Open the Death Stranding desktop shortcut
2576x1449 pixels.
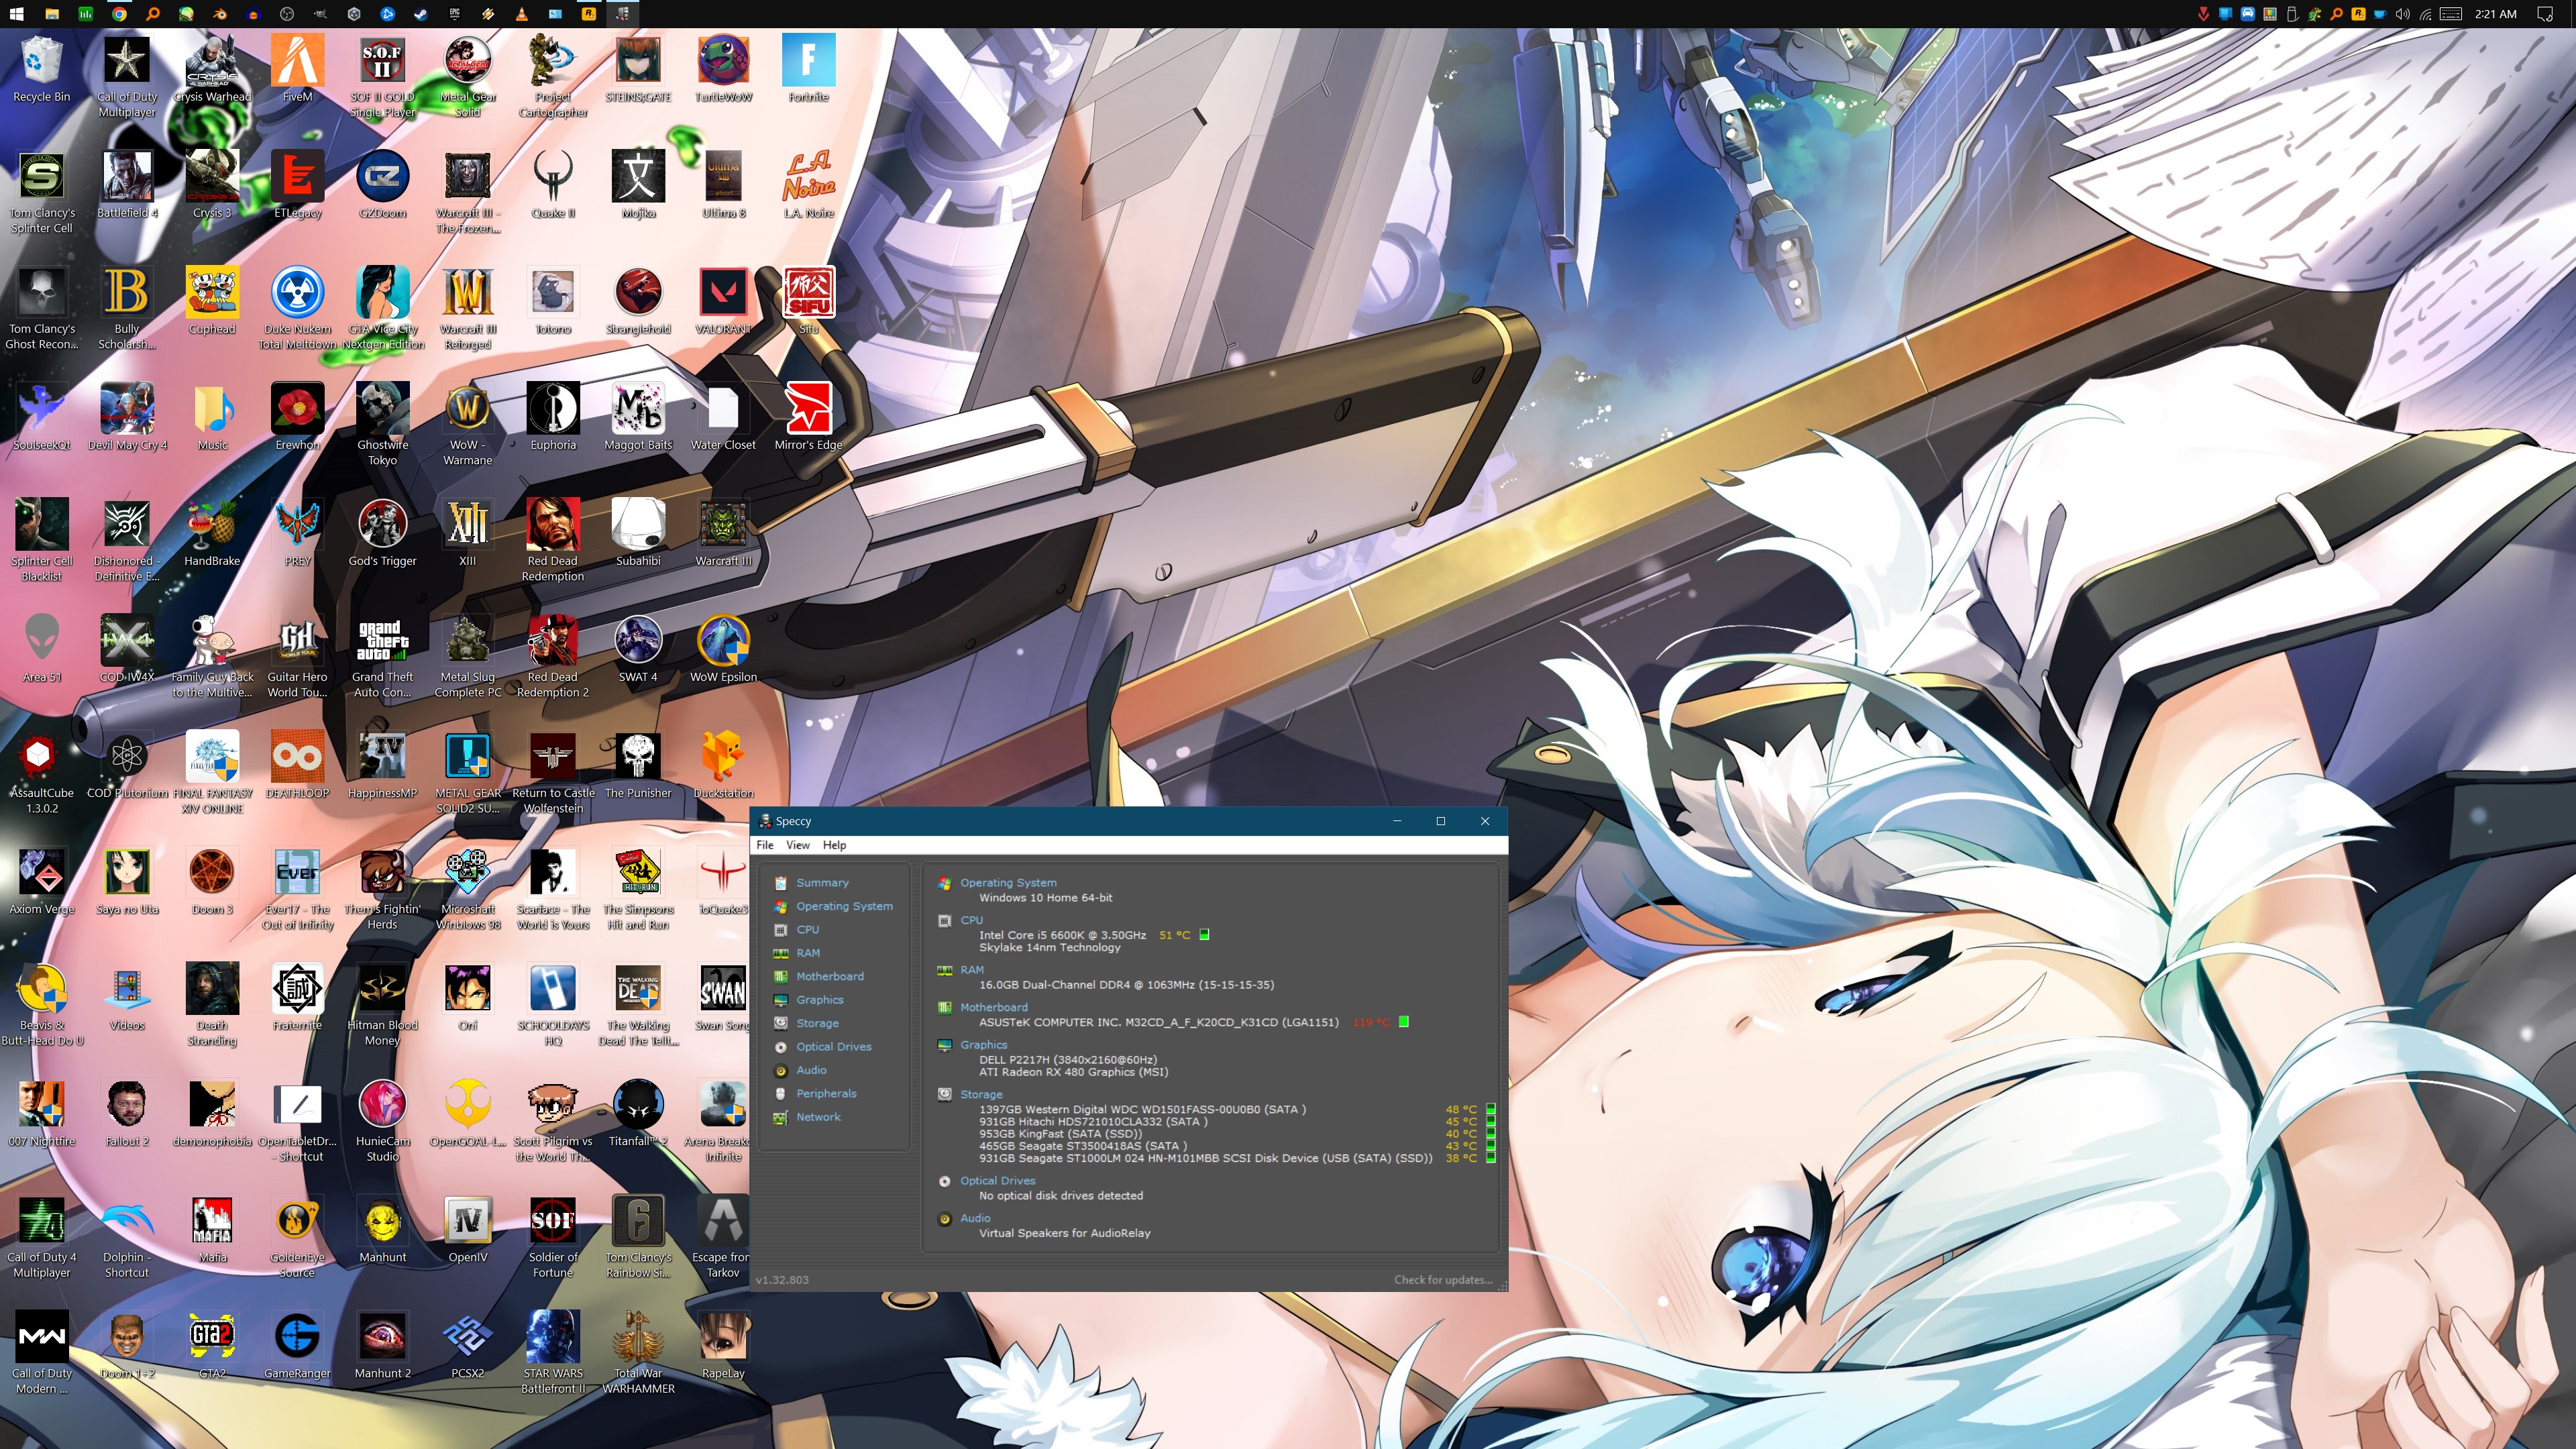click(212, 1004)
